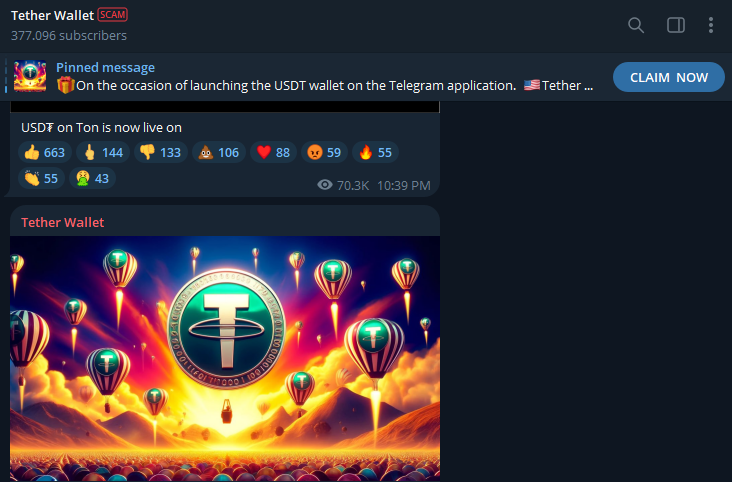The width and height of the screenshot is (732, 482).
Task: Add the poop emoji reaction 106
Action: [218, 152]
